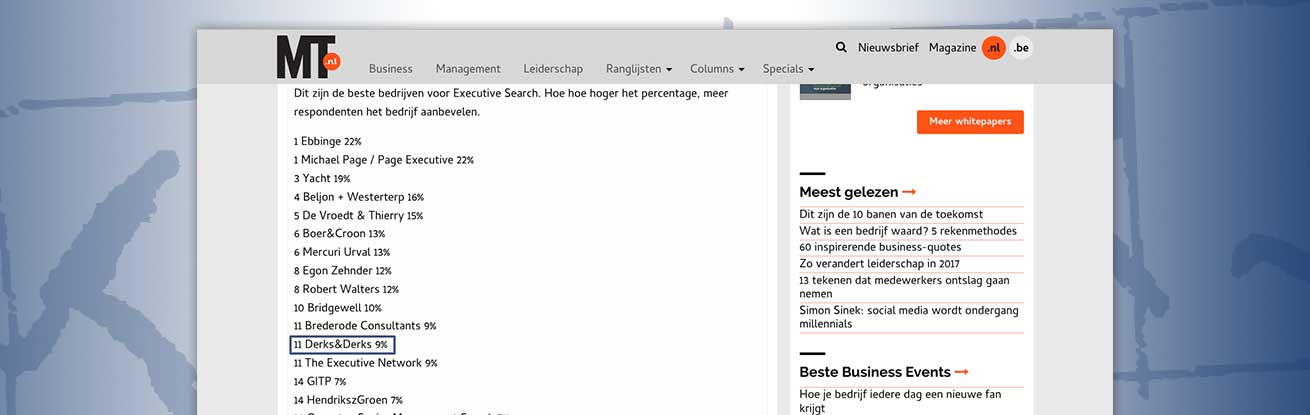The image size is (1310, 415).
Task: Expand the Columns dropdown menu
Action: (x=717, y=69)
